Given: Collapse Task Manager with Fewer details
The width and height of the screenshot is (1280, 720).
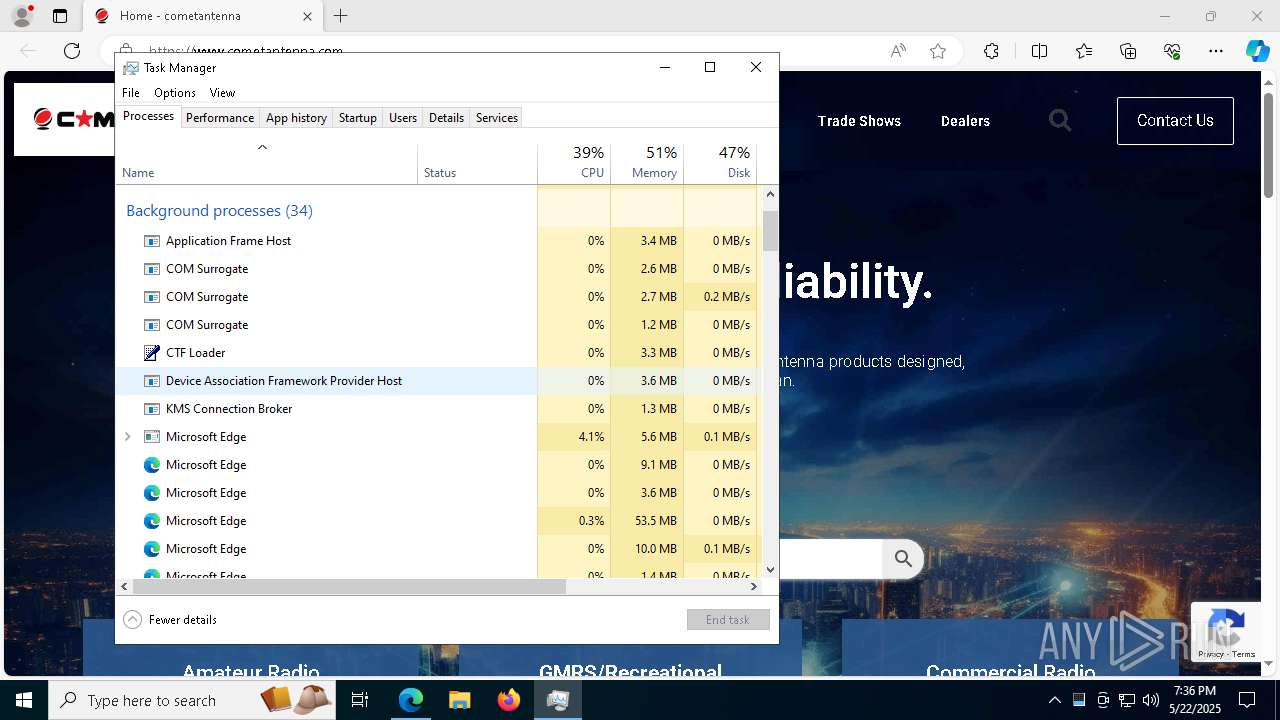Looking at the screenshot, I should point(170,620).
